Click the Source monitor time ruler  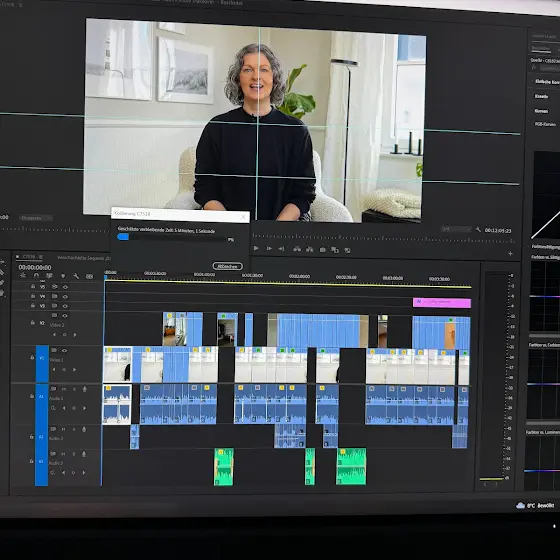(54, 230)
